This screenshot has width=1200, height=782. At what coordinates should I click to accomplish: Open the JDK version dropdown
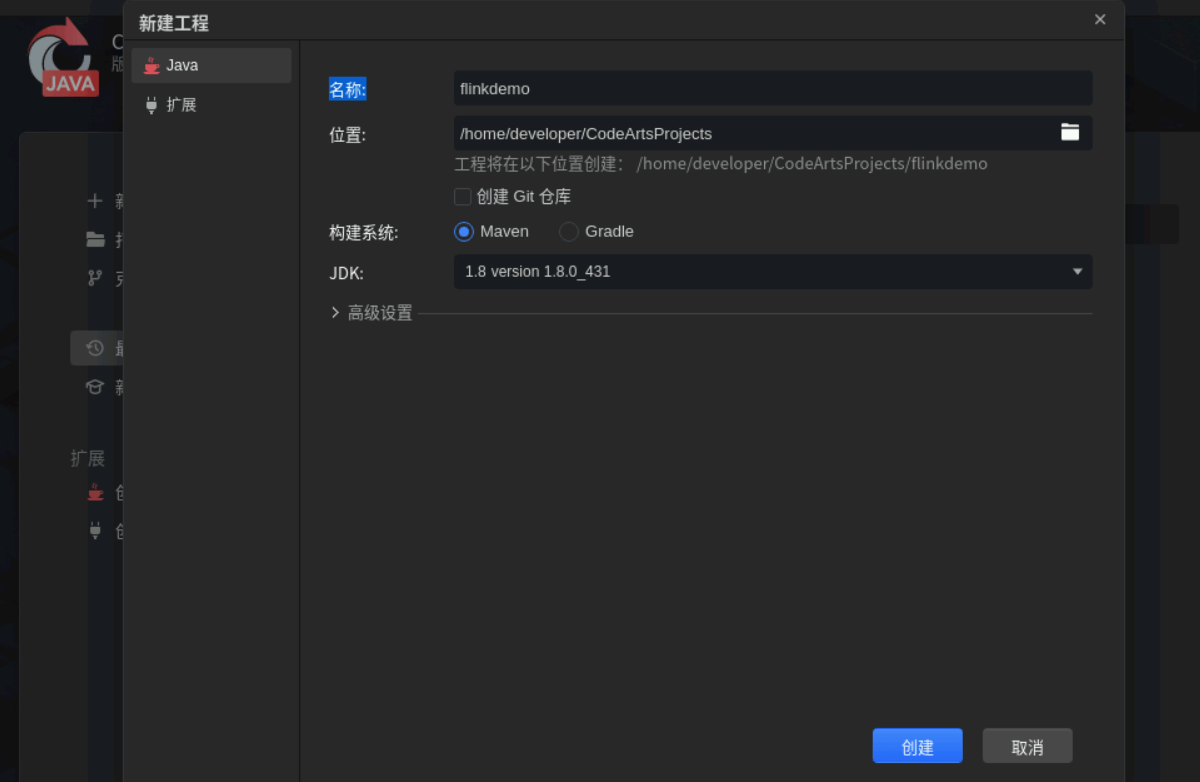point(772,271)
